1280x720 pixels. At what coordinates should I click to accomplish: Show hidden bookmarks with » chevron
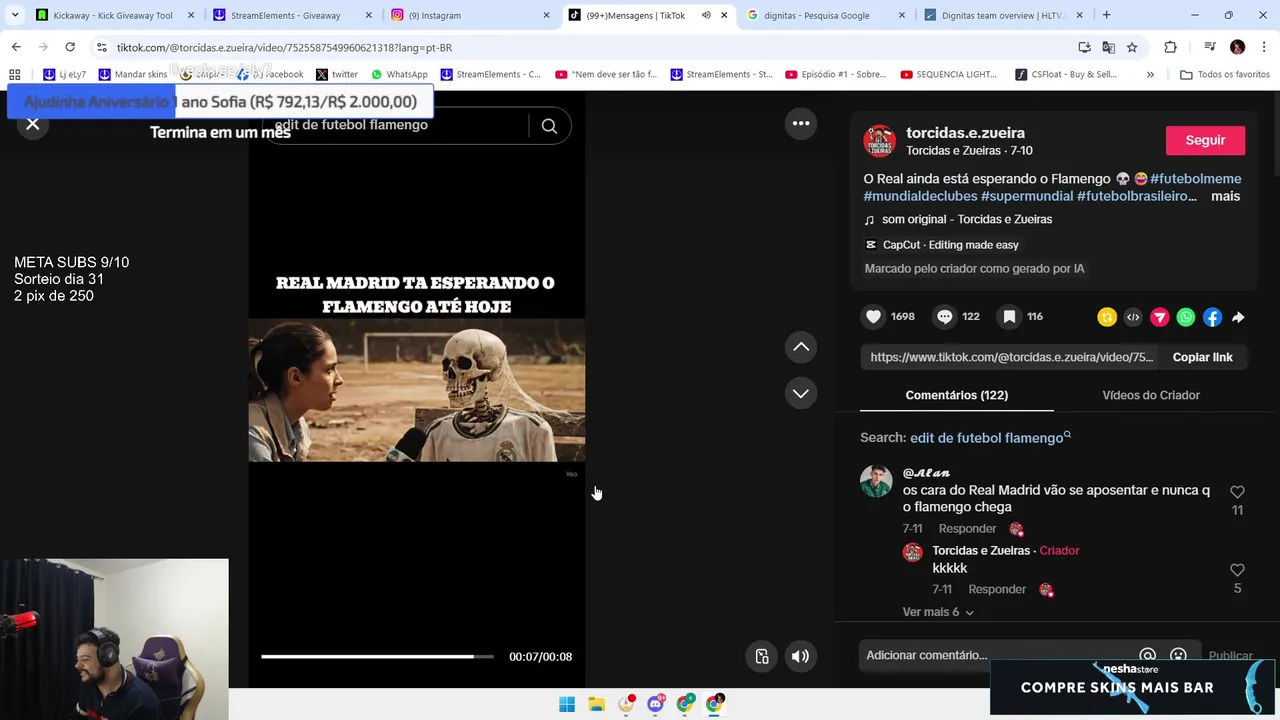[x=1150, y=74]
